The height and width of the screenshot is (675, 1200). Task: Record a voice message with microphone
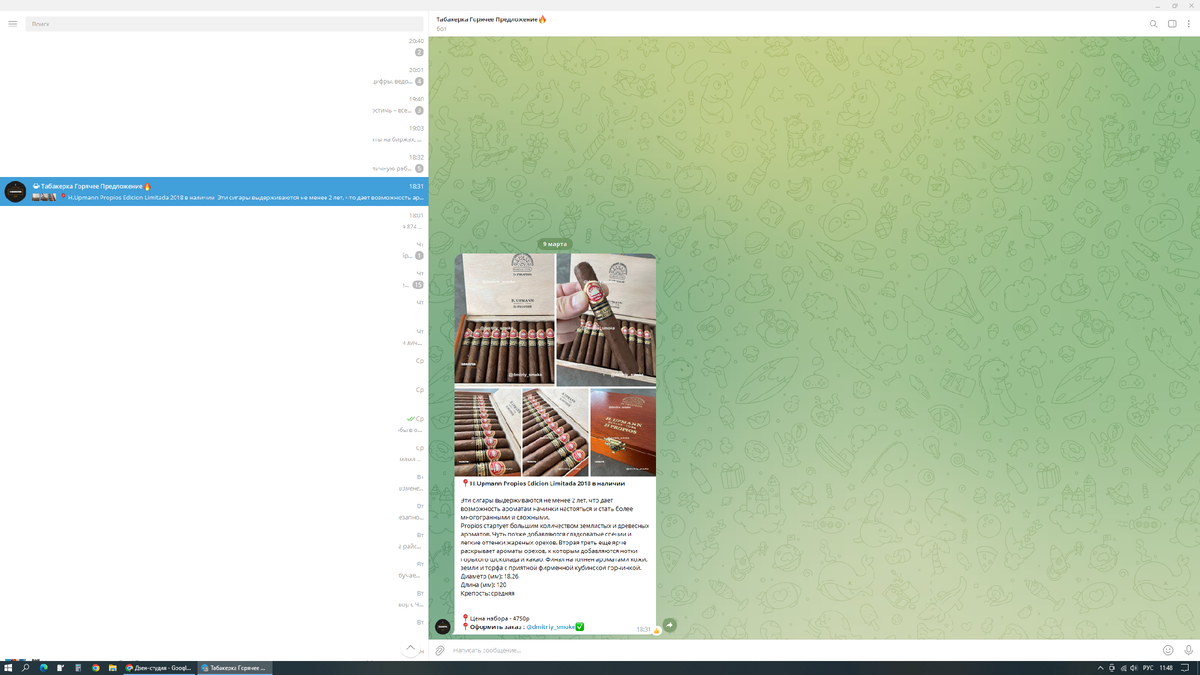point(1187,650)
